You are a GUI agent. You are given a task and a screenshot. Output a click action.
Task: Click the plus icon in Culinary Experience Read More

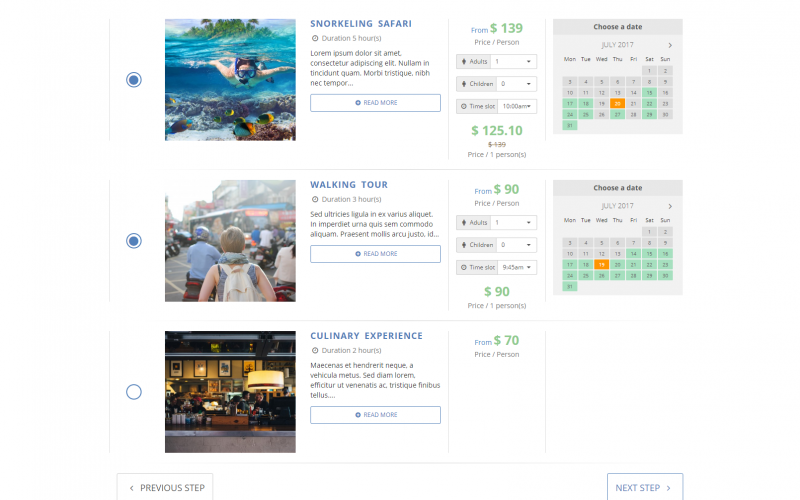coord(358,415)
